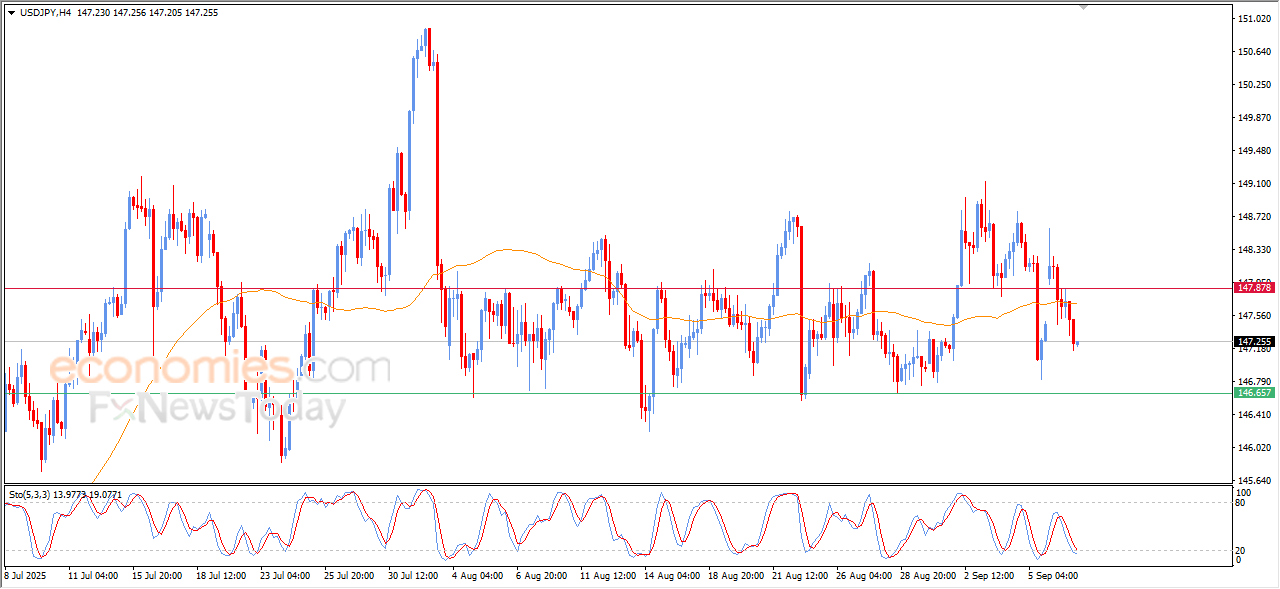
Task: Click the 6 Aug 20:00 time label
Action: pyautogui.click(x=541, y=576)
